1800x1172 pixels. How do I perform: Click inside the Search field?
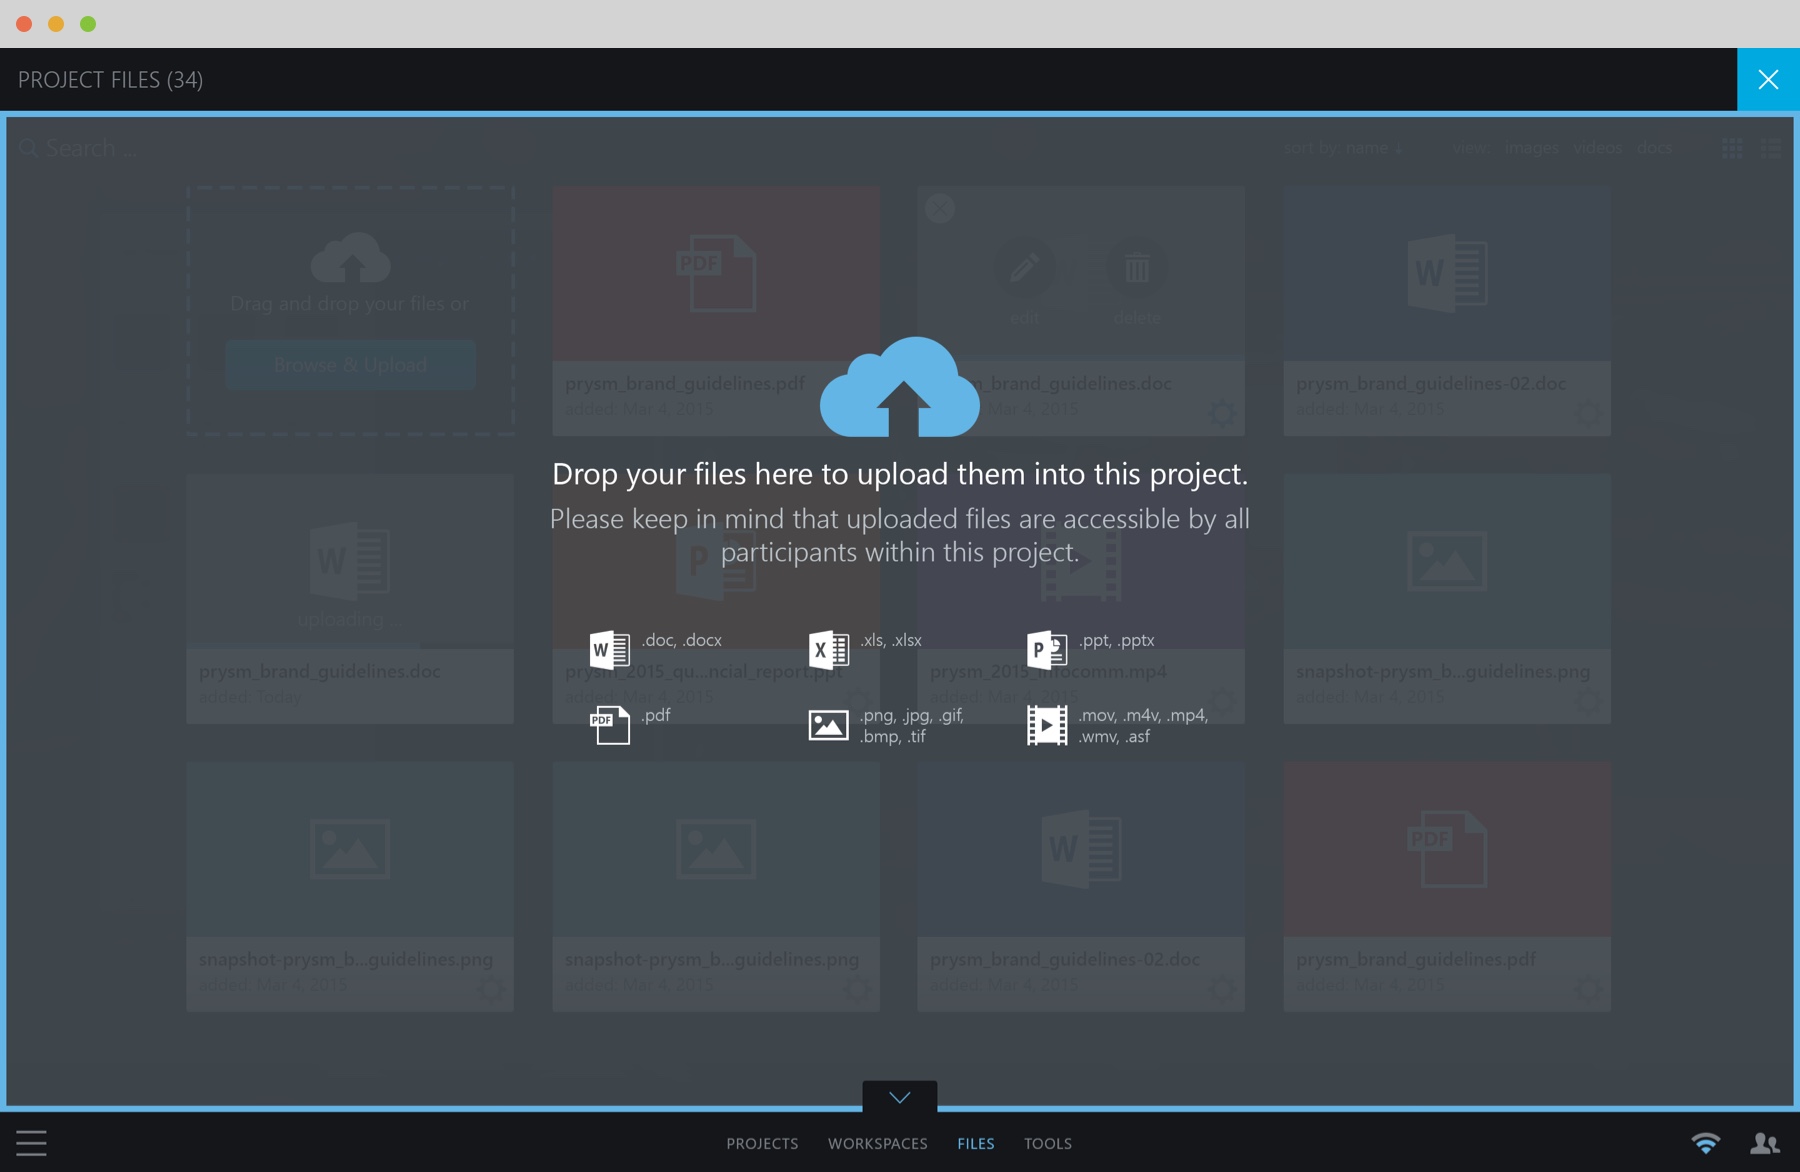click(x=90, y=147)
